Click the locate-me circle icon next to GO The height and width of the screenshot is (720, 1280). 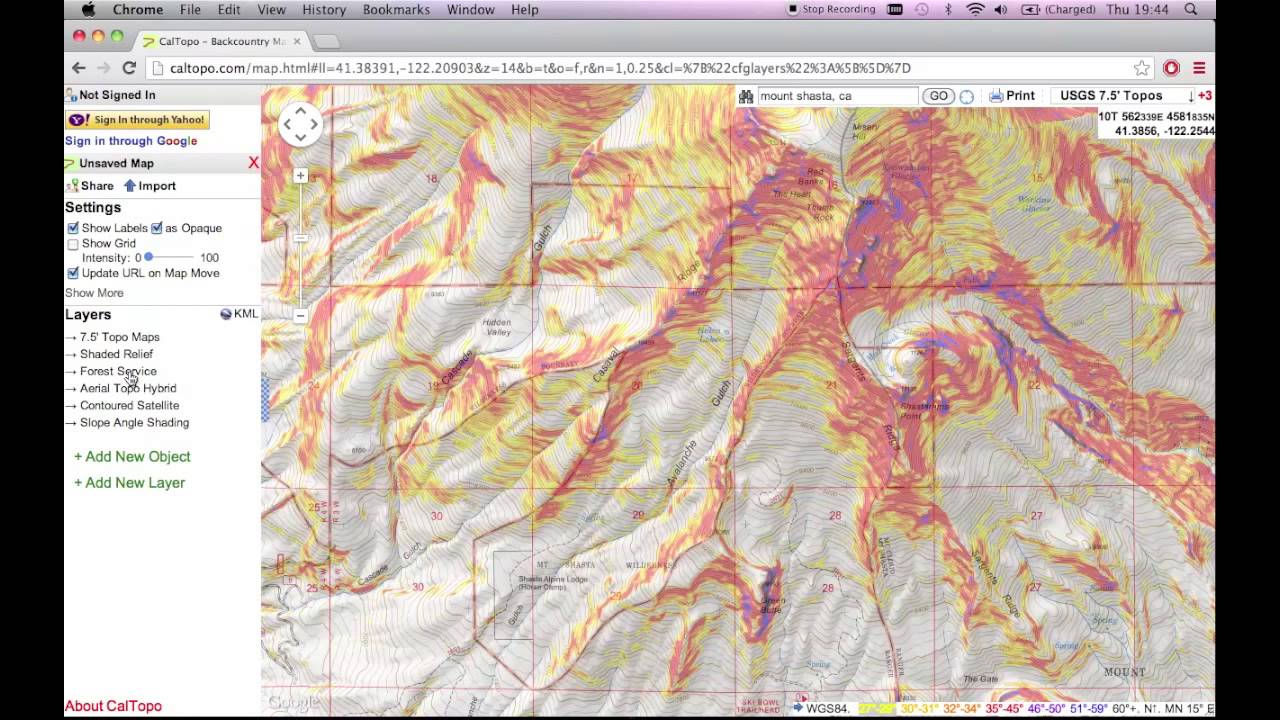click(x=966, y=96)
